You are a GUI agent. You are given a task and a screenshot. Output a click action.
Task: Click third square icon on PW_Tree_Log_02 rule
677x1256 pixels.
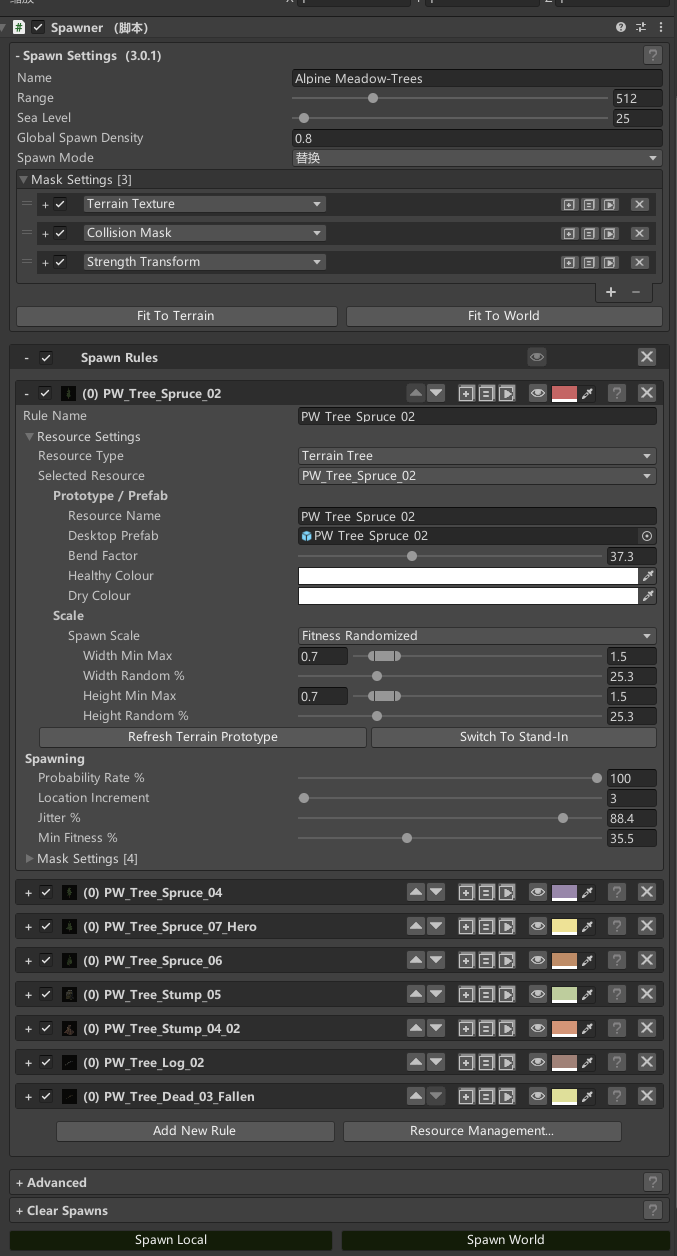[x=507, y=1062]
